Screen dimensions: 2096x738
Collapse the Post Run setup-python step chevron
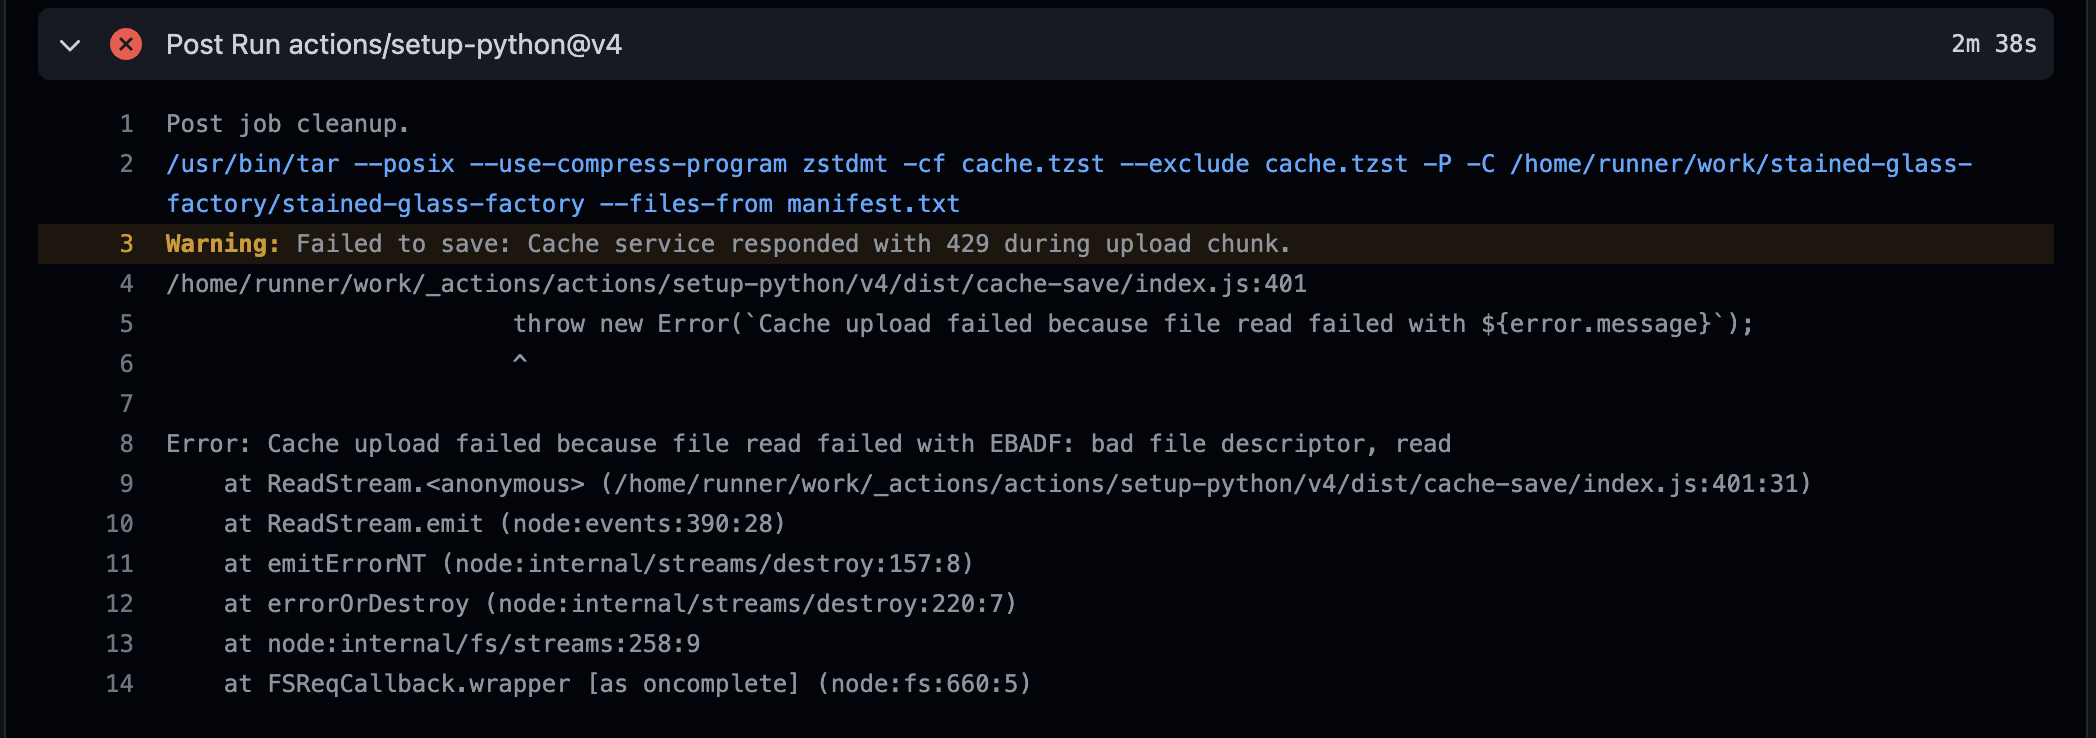tap(70, 45)
